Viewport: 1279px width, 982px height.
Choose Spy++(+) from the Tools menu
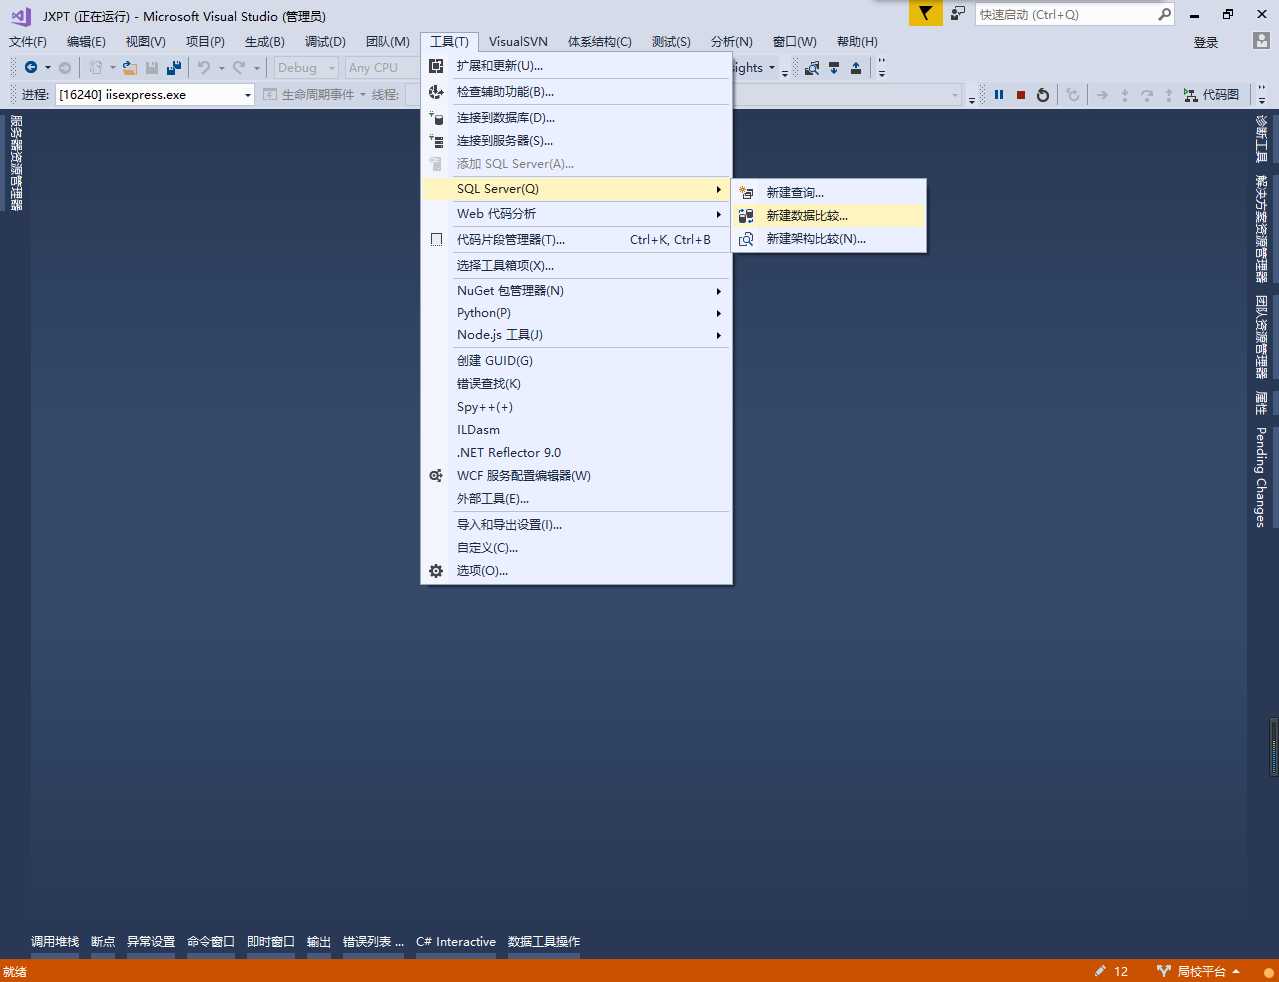[x=576, y=407]
